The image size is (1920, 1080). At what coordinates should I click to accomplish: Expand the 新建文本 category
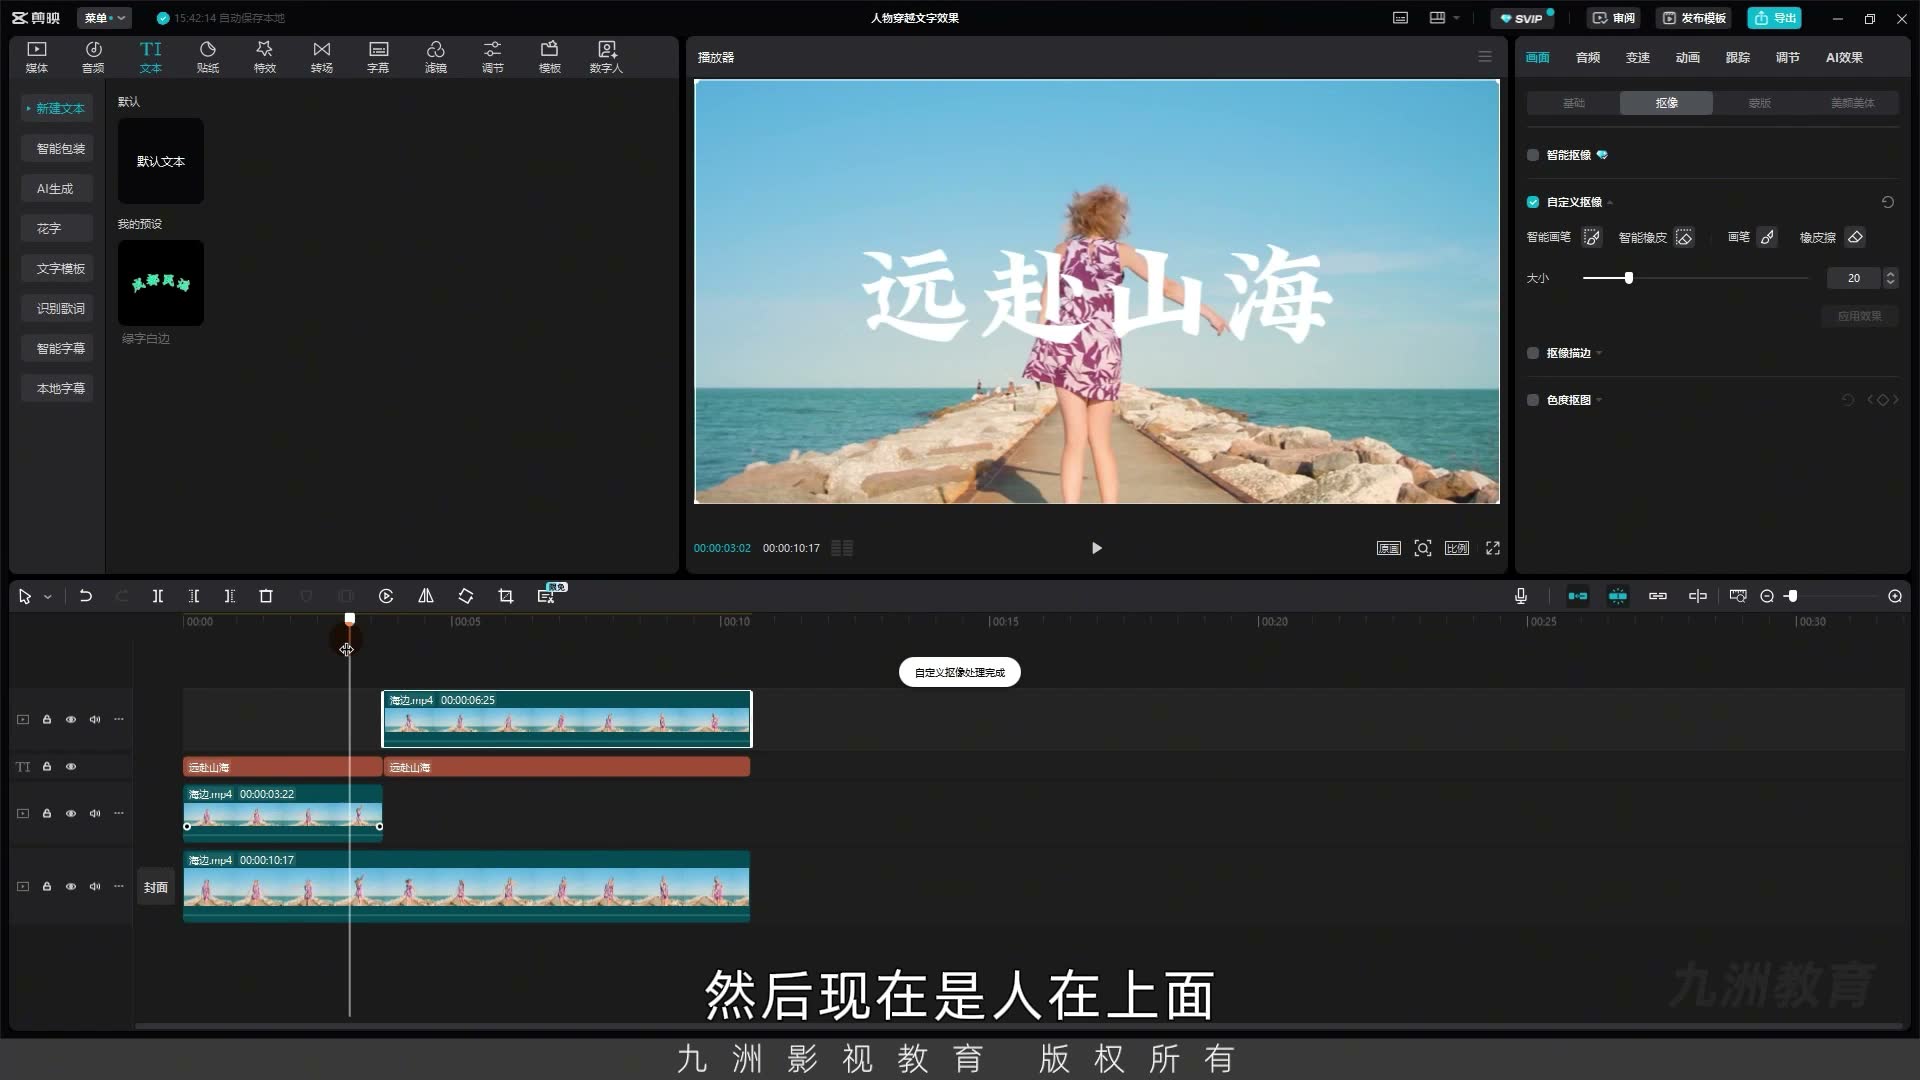pos(57,108)
